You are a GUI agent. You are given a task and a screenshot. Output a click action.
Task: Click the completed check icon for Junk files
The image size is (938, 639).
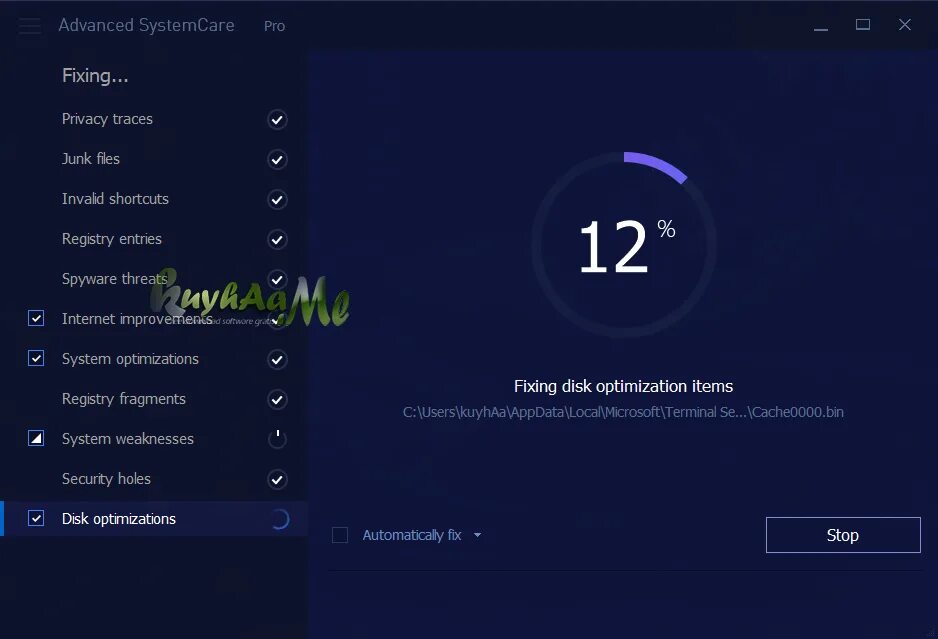[277, 160]
